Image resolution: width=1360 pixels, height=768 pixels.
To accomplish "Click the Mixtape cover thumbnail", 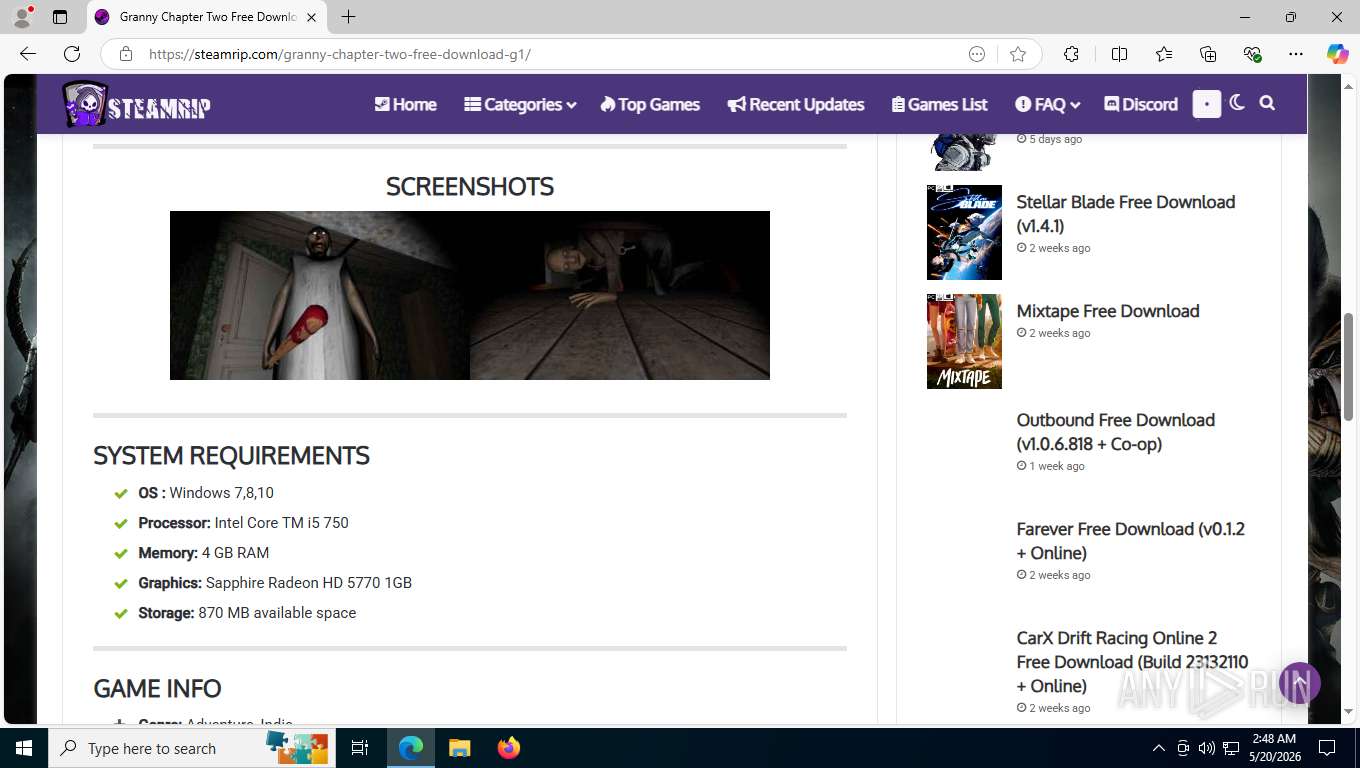I will [x=964, y=341].
